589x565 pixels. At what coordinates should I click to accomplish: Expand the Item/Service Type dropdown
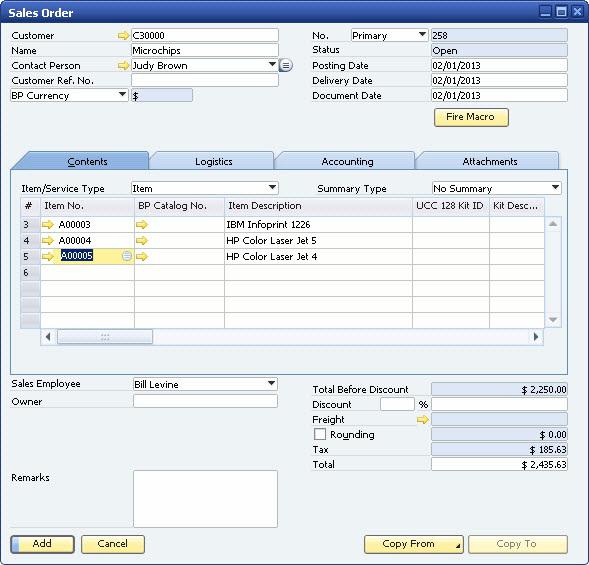272,187
